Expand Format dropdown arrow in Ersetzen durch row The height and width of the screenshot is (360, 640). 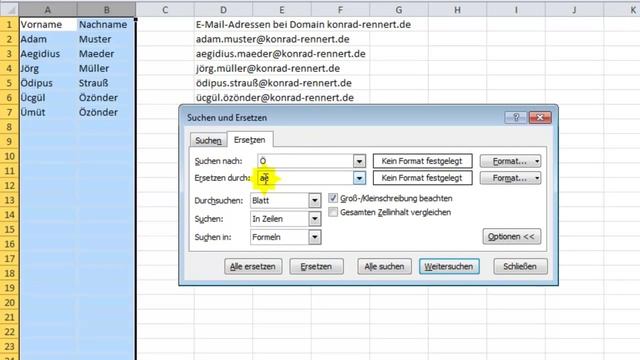tap(537, 178)
